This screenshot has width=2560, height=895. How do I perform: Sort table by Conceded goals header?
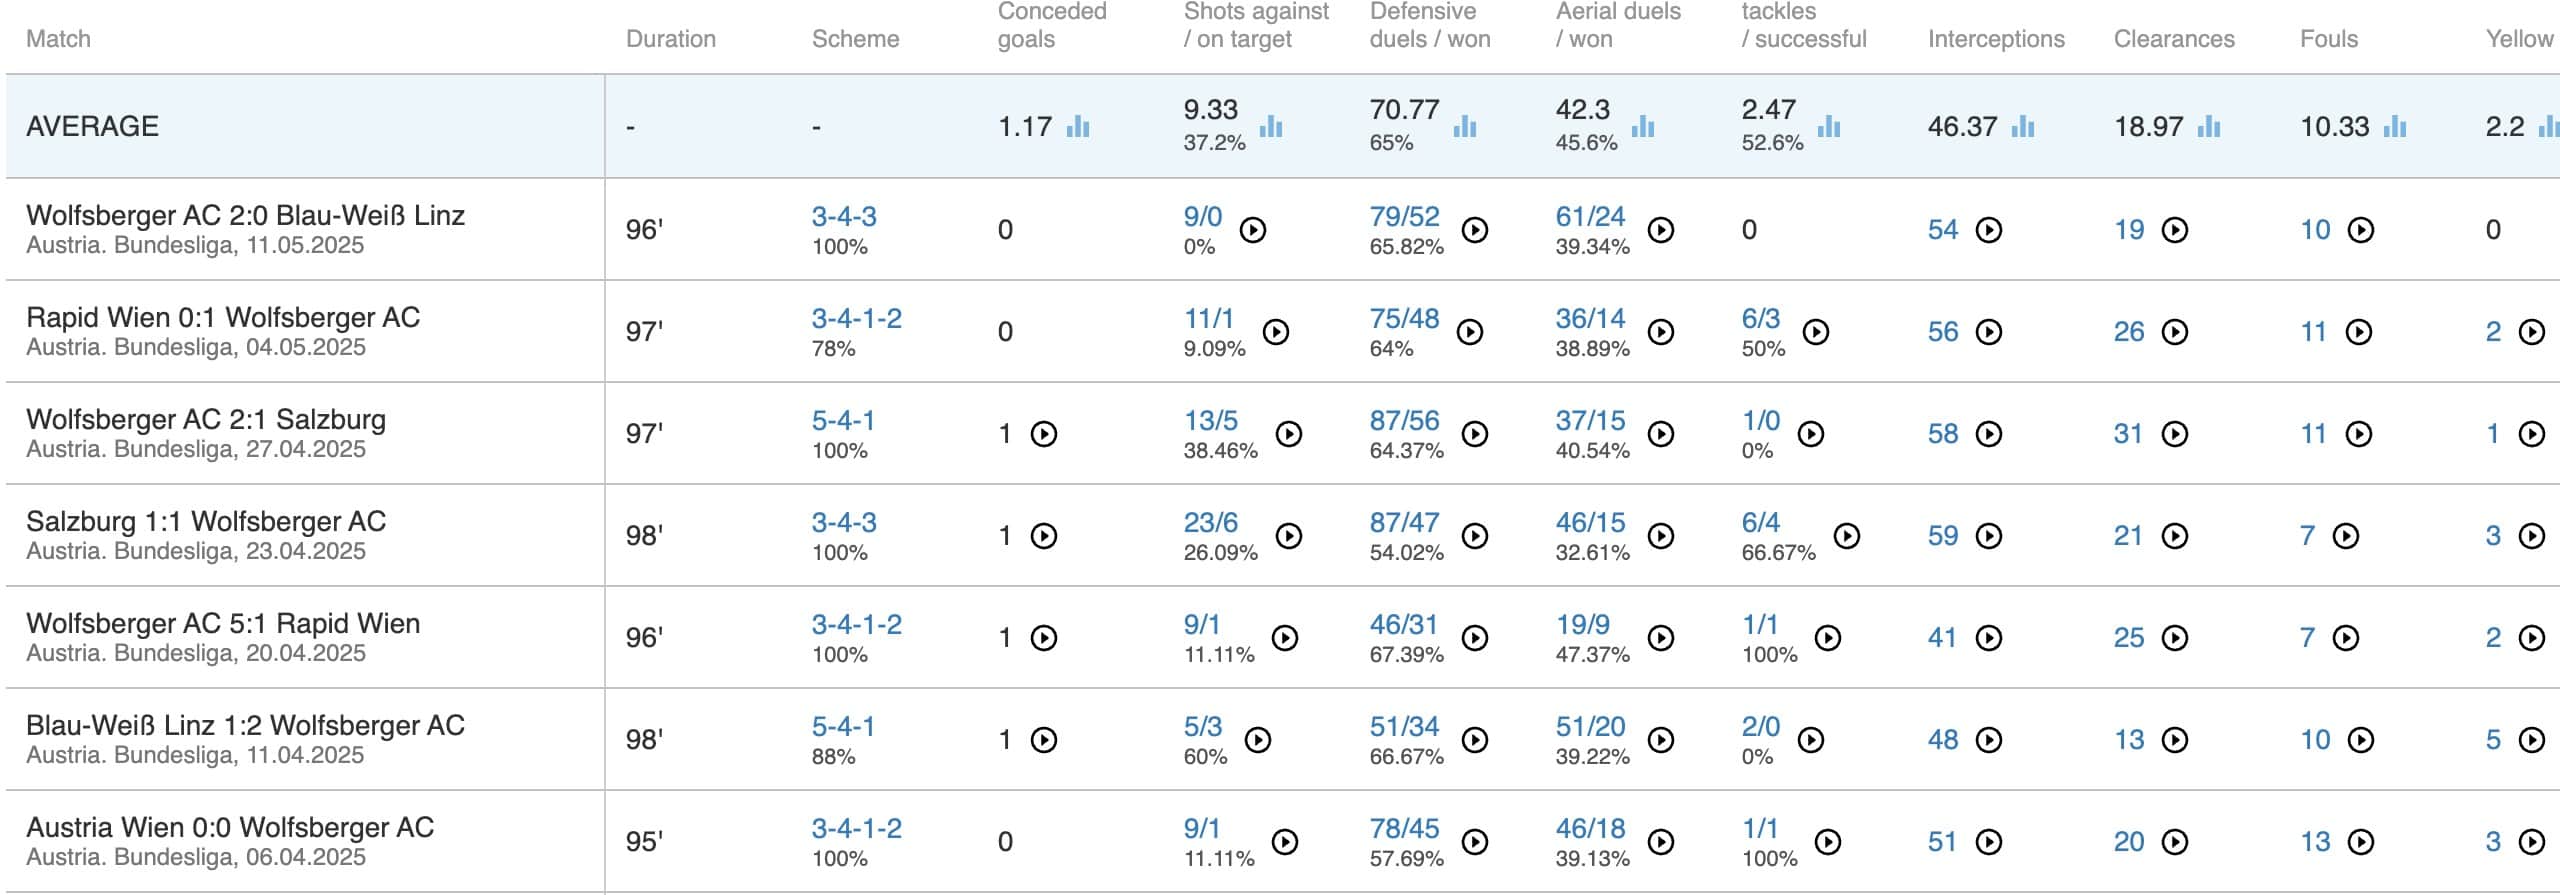(x=1051, y=25)
